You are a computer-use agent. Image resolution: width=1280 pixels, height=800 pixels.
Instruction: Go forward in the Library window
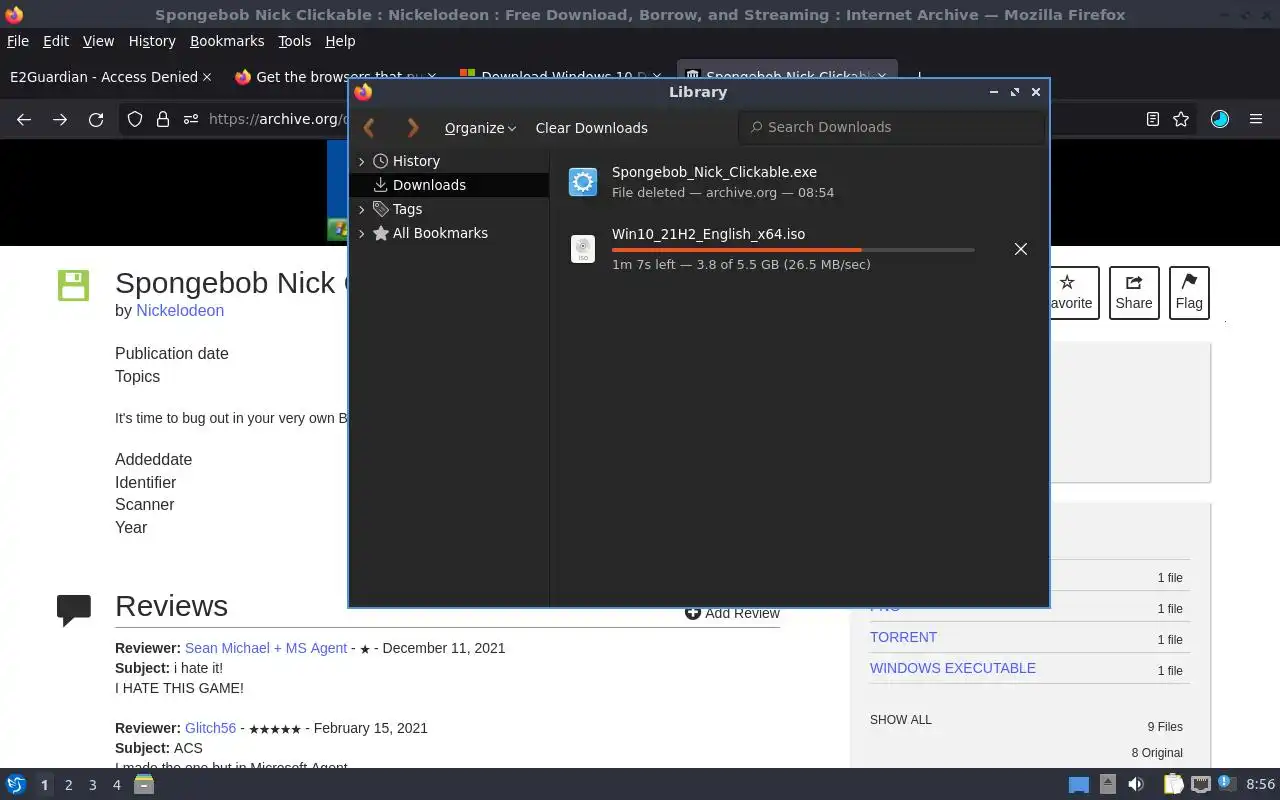click(413, 128)
